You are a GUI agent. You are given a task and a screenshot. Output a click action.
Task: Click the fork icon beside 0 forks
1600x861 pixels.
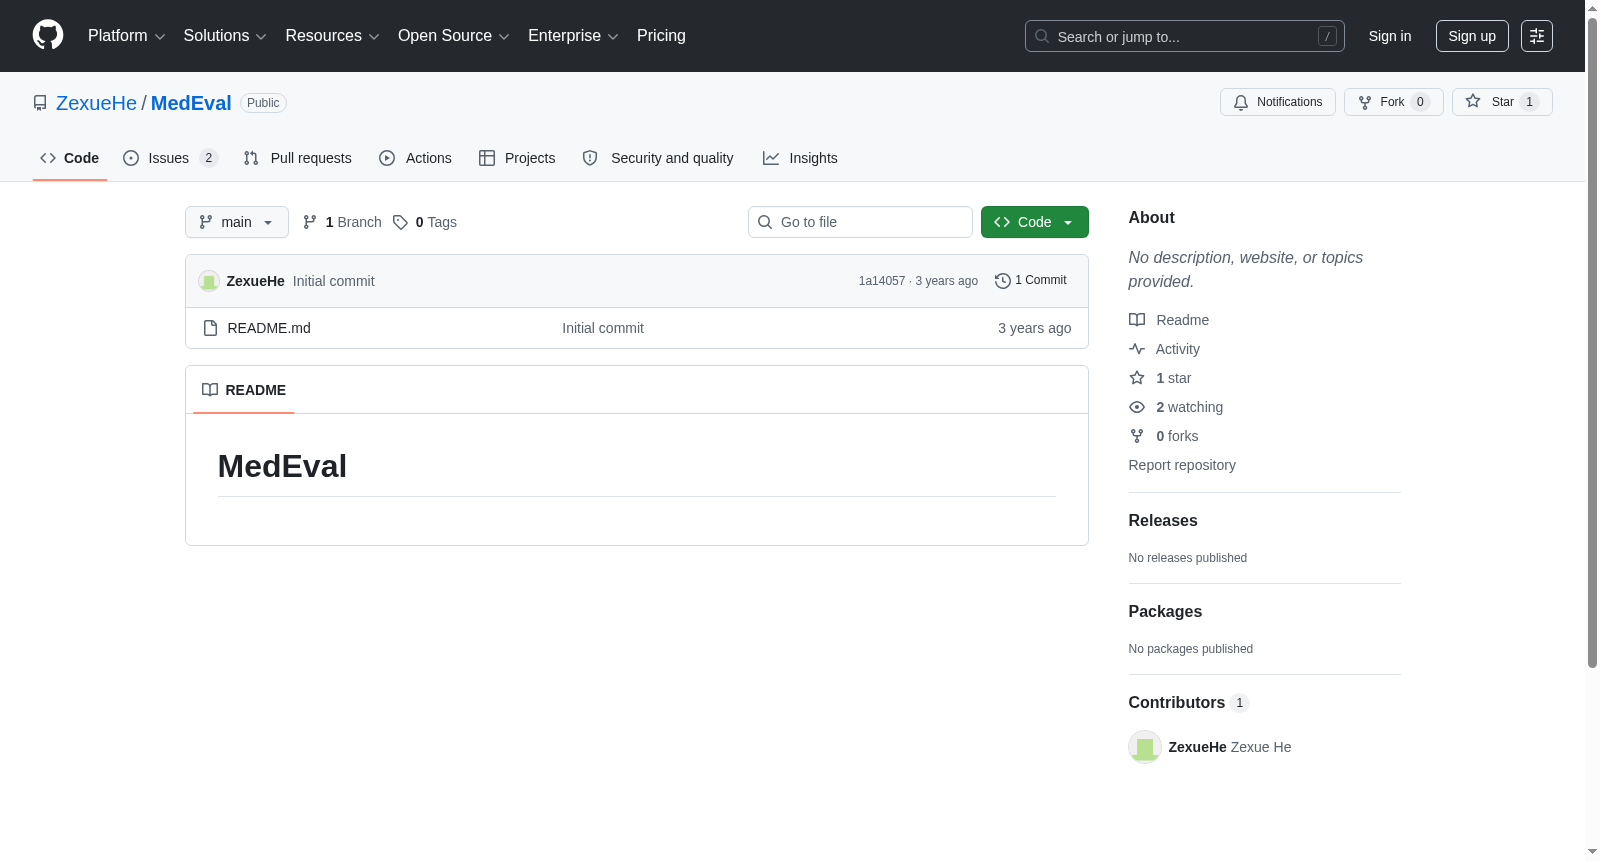click(1137, 436)
